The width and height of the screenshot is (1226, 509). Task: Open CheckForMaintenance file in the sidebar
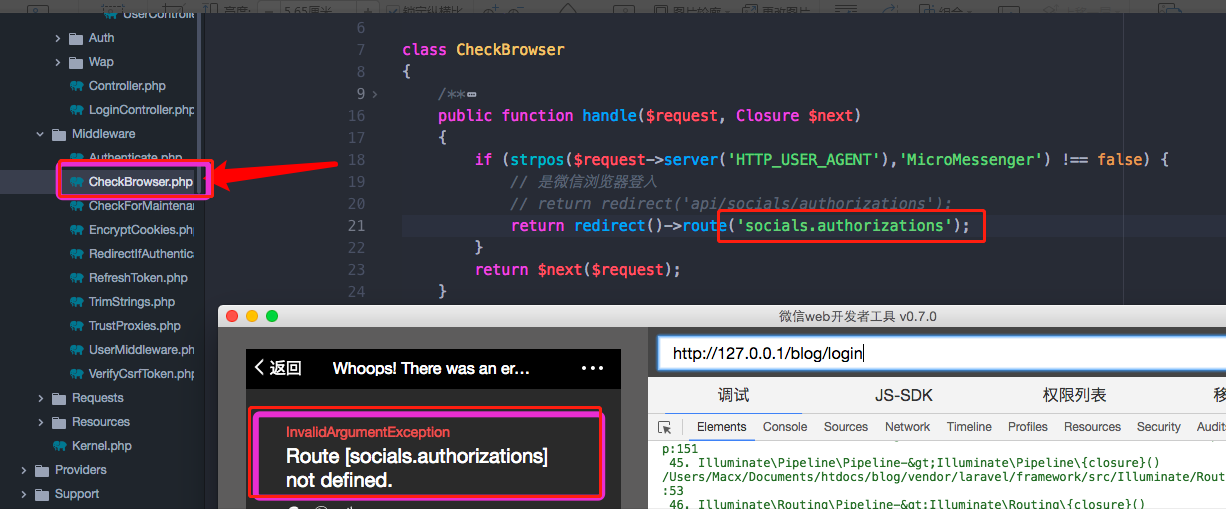[141, 206]
